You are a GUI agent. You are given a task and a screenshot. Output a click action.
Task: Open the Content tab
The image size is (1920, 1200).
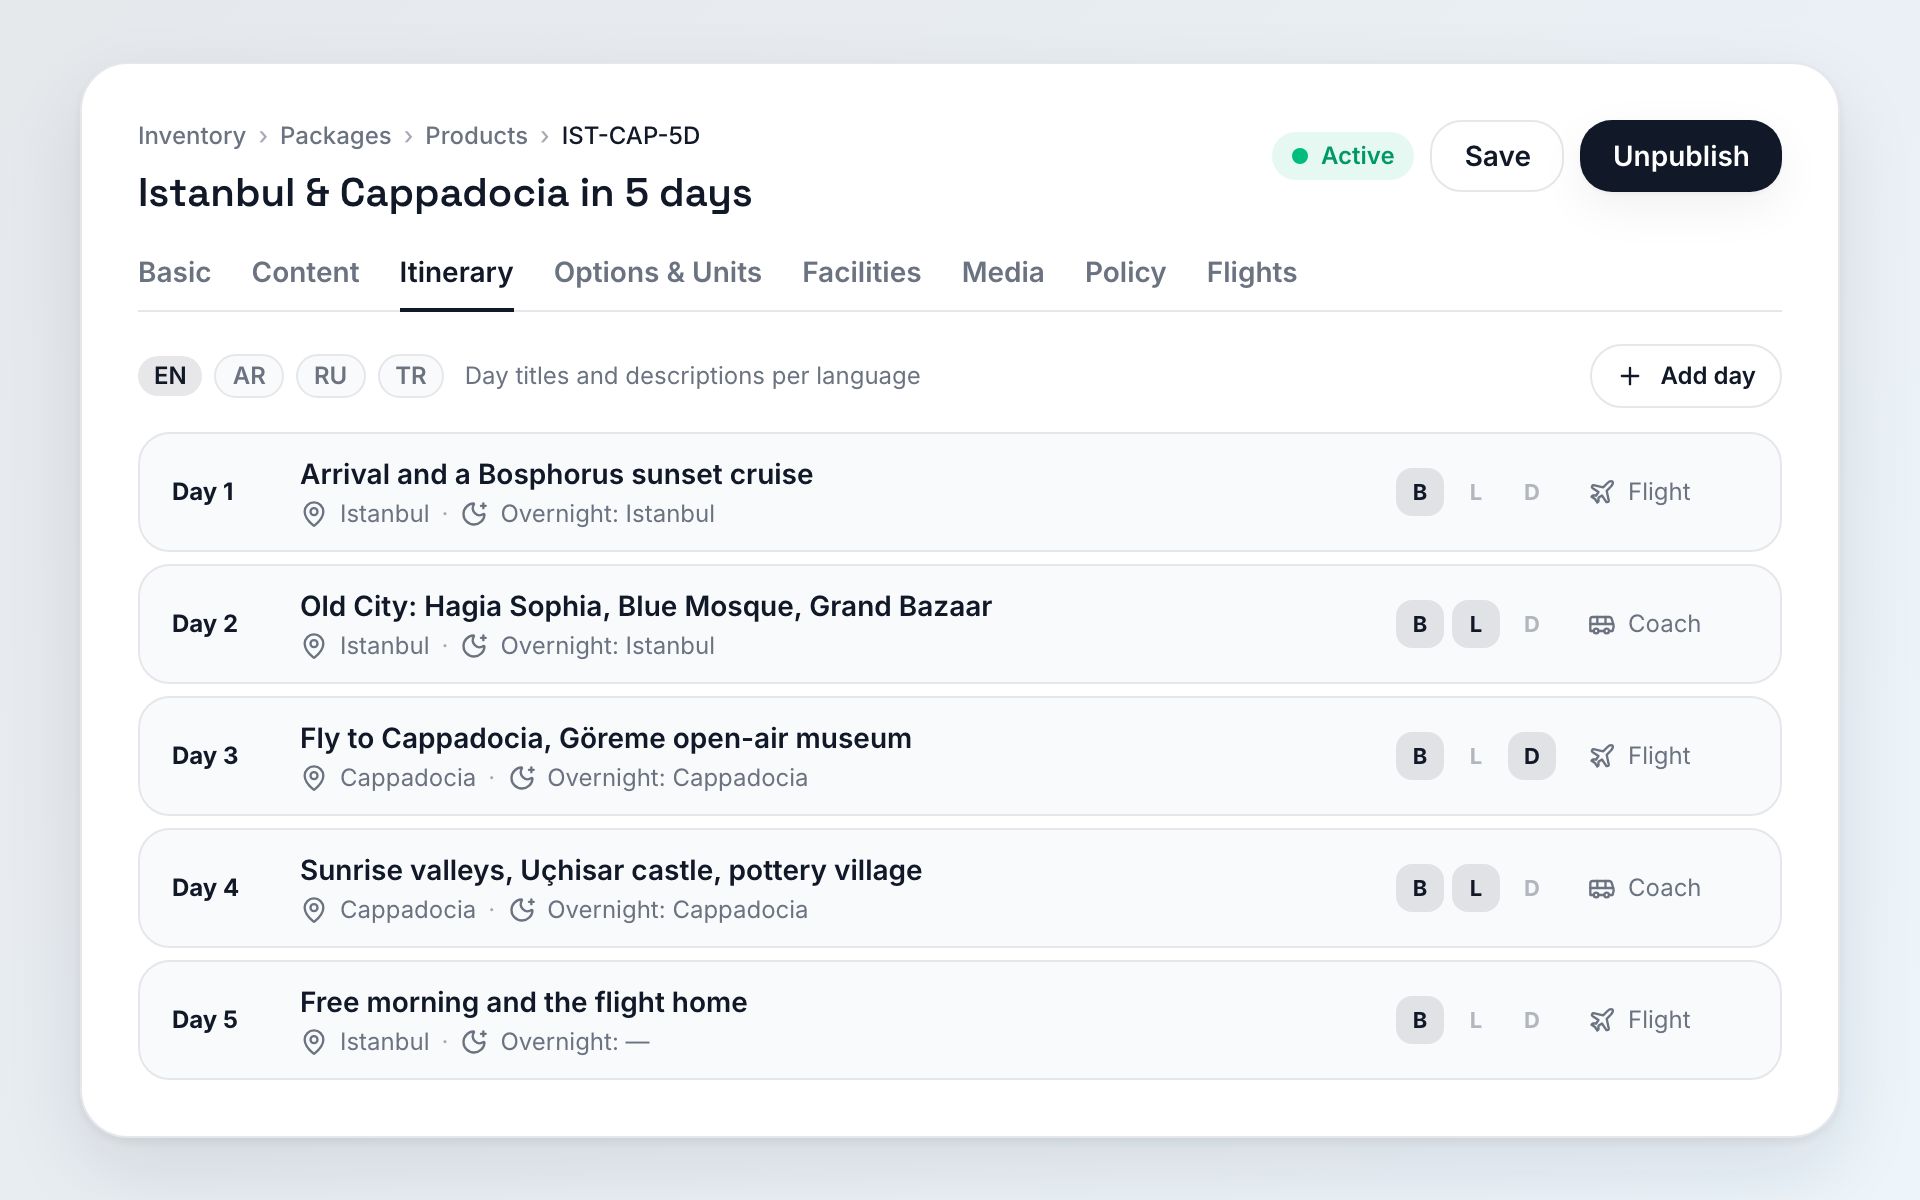305,272
